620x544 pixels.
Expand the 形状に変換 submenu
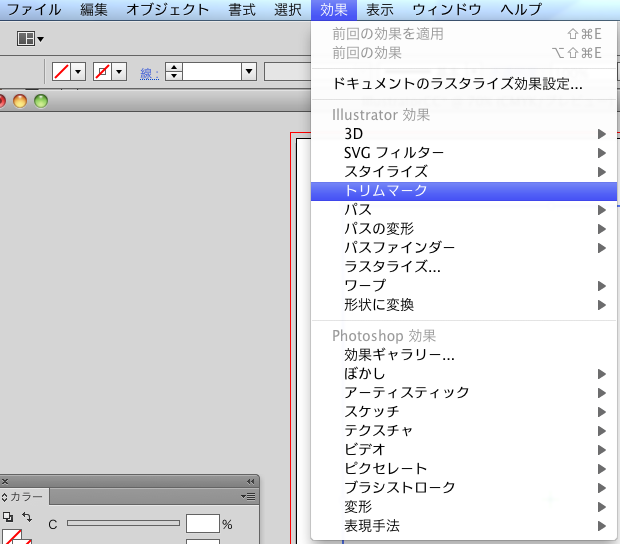point(464,304)
